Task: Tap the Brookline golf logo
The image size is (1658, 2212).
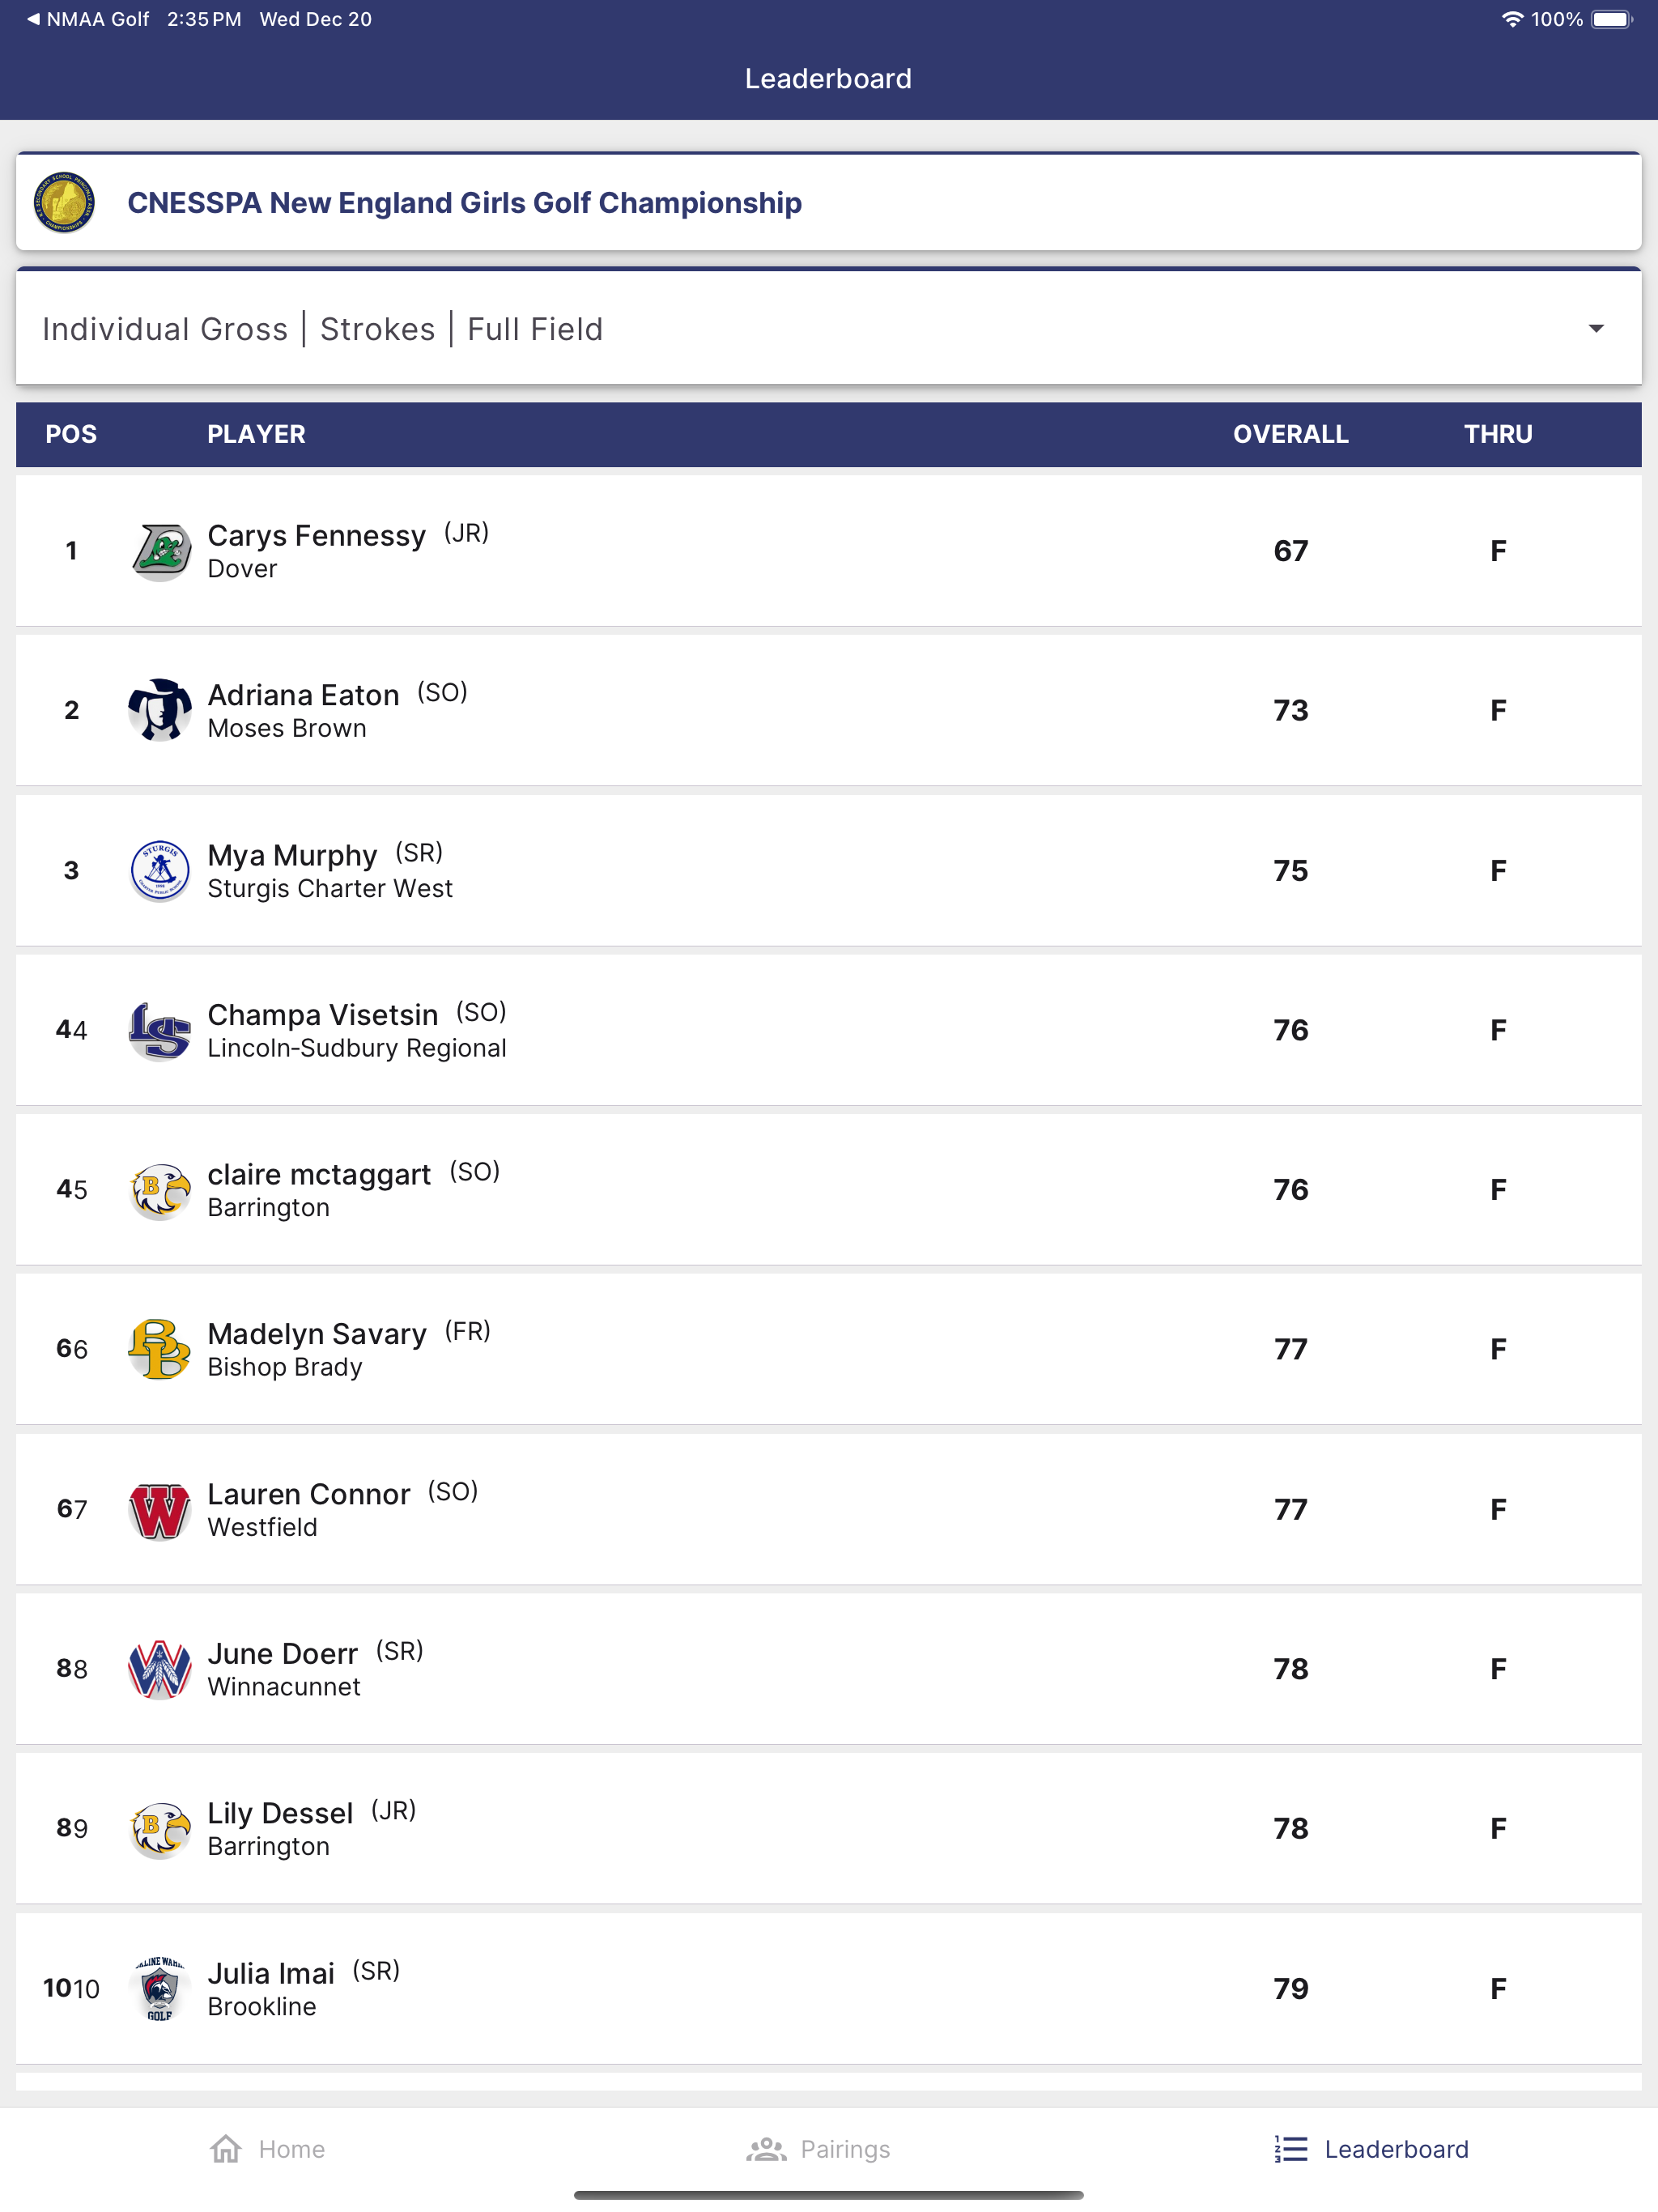Action: 160,1988
